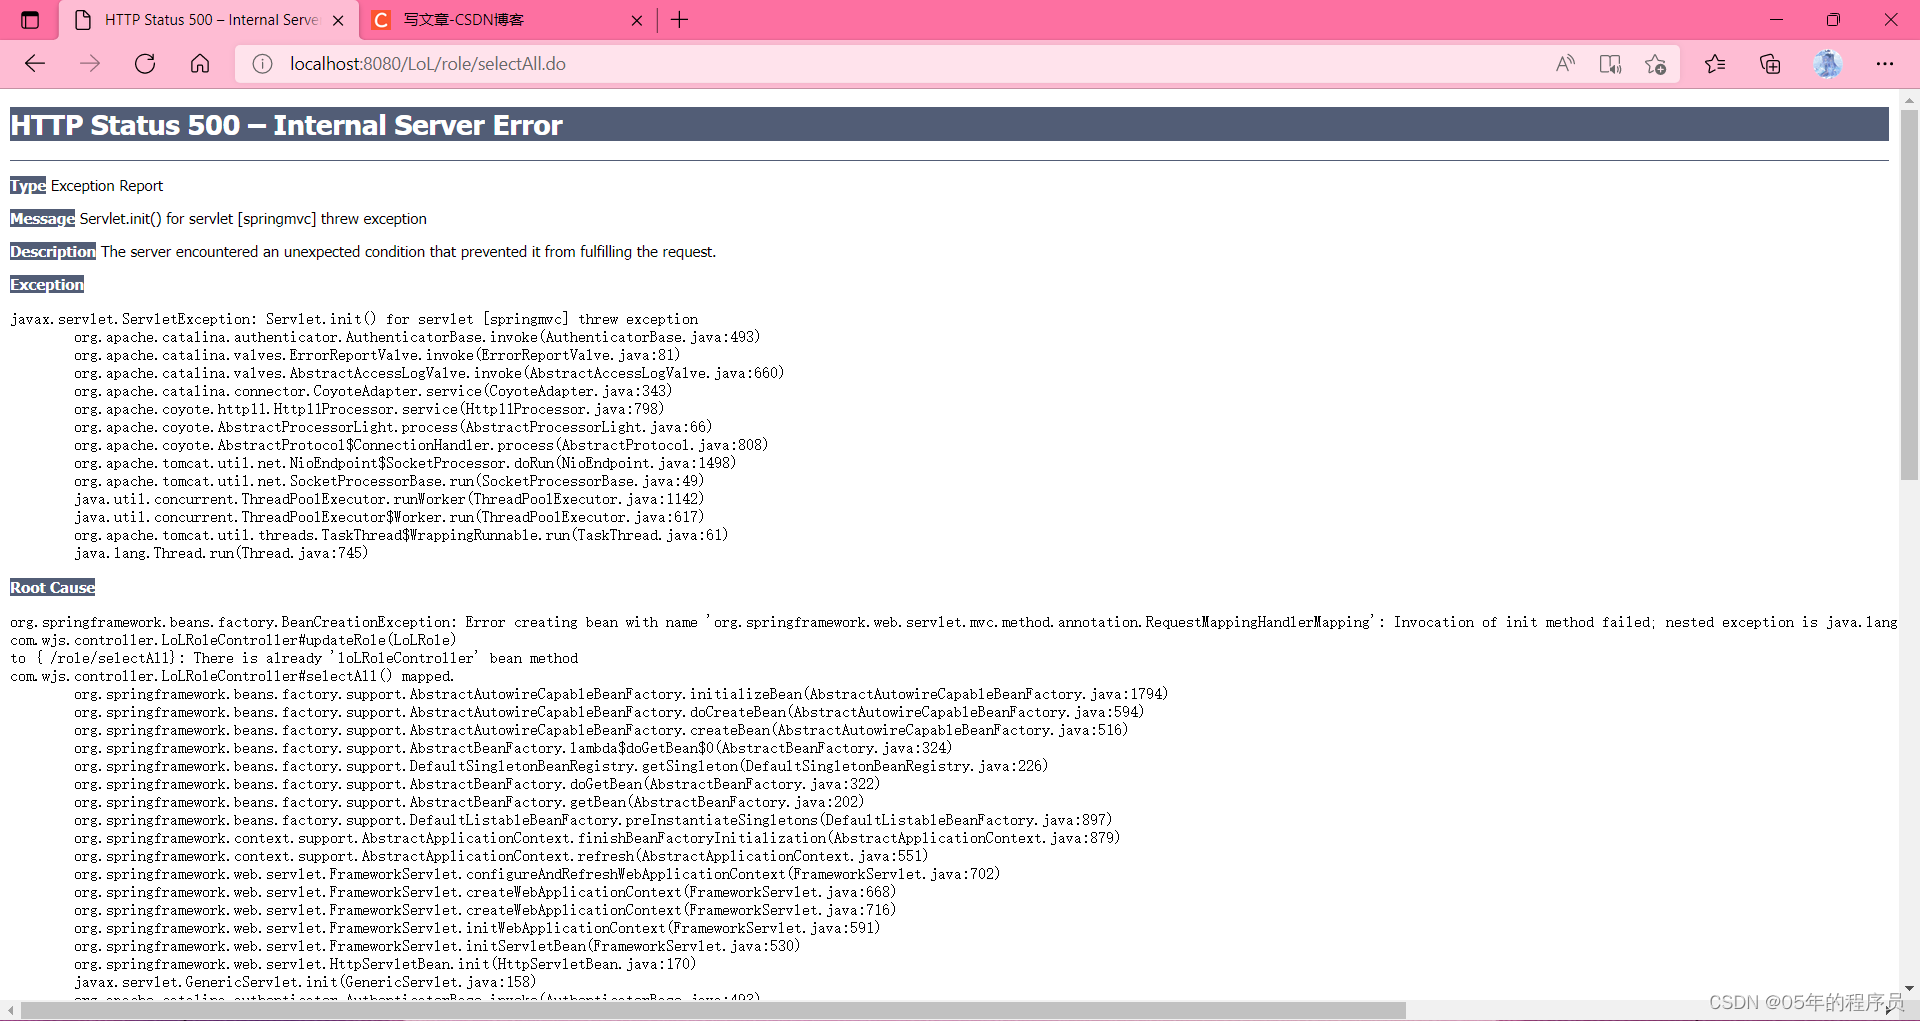The image size is (1920, 1021).
Task: Refresh the error page
Action: point(145,63)
